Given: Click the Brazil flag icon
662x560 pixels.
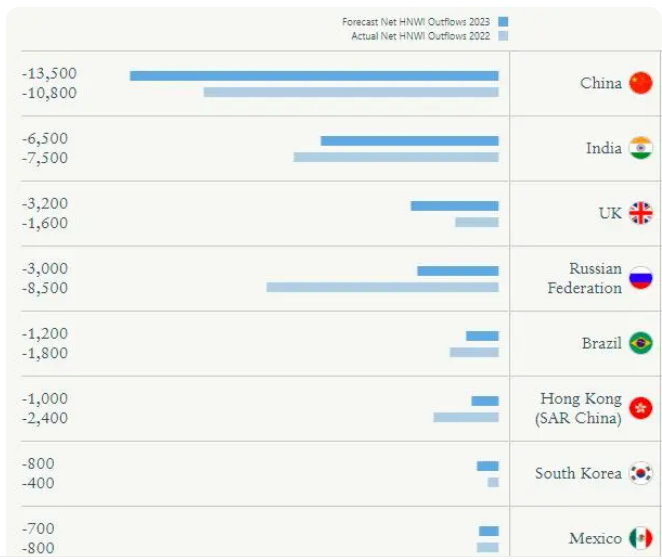Looking at the screenshot, I should 640,343.
